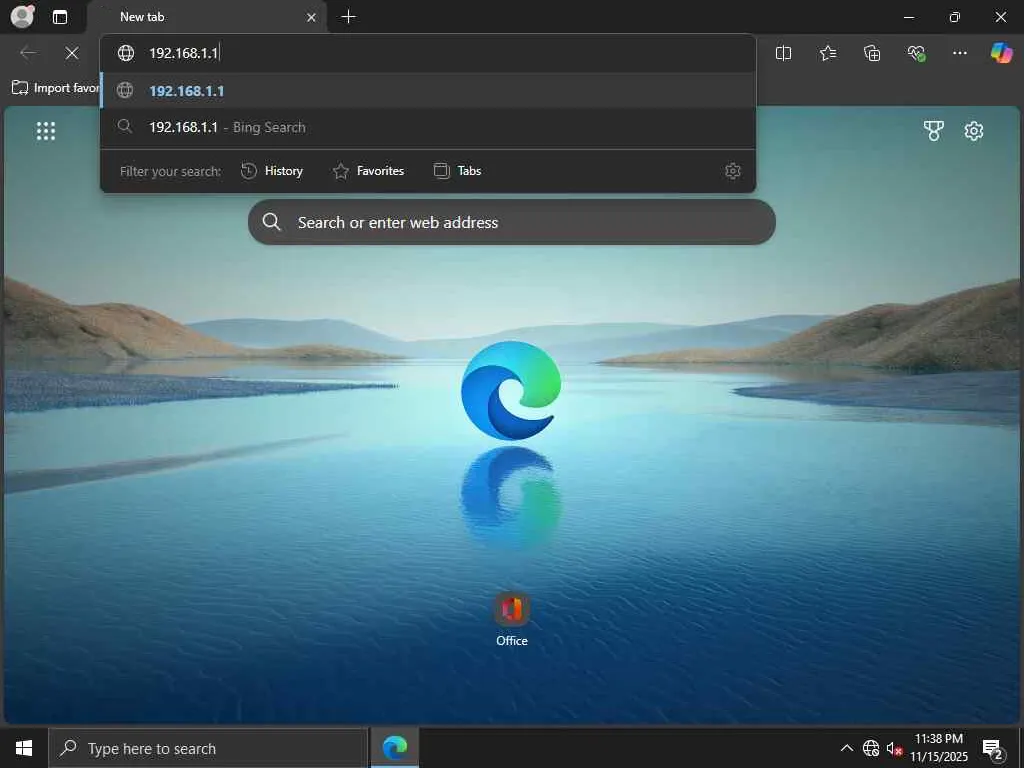Filter search by Tabs
This screenshot has width=1024, height=768.
click(x=458, y=171)
